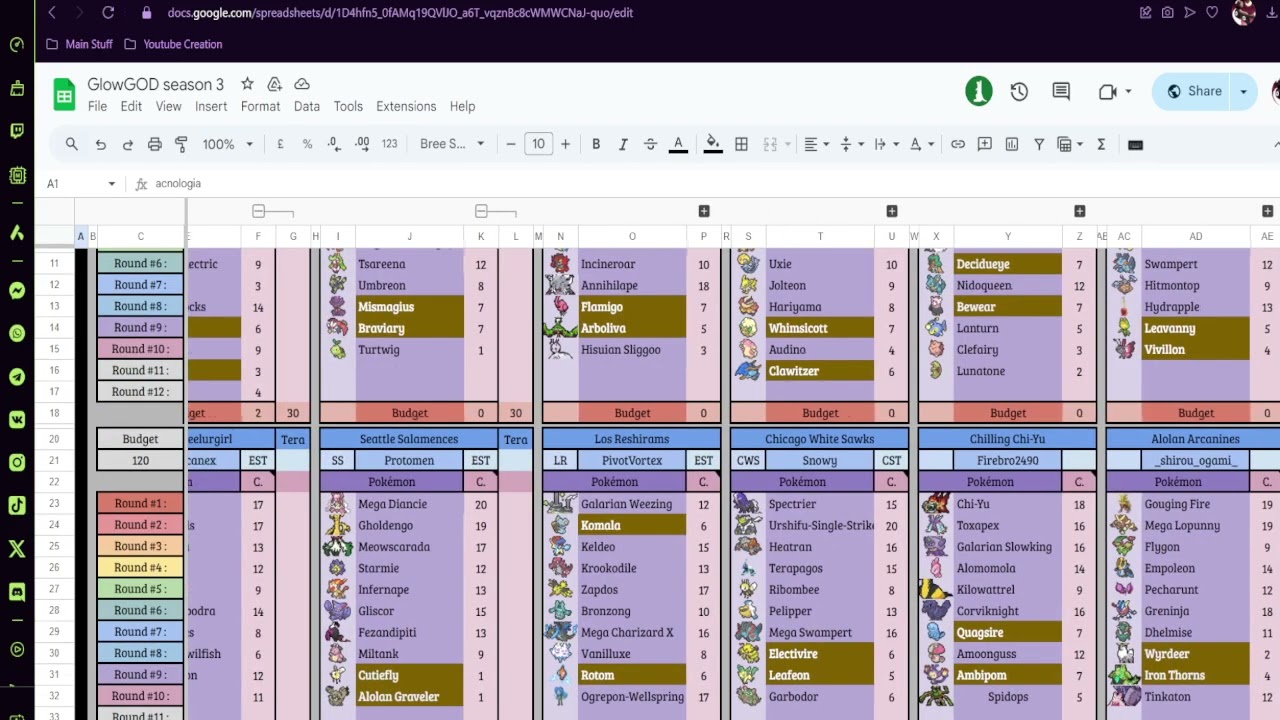Format as percent button
This screenshot has height=720, width=1280.
[x=307, y=144]
